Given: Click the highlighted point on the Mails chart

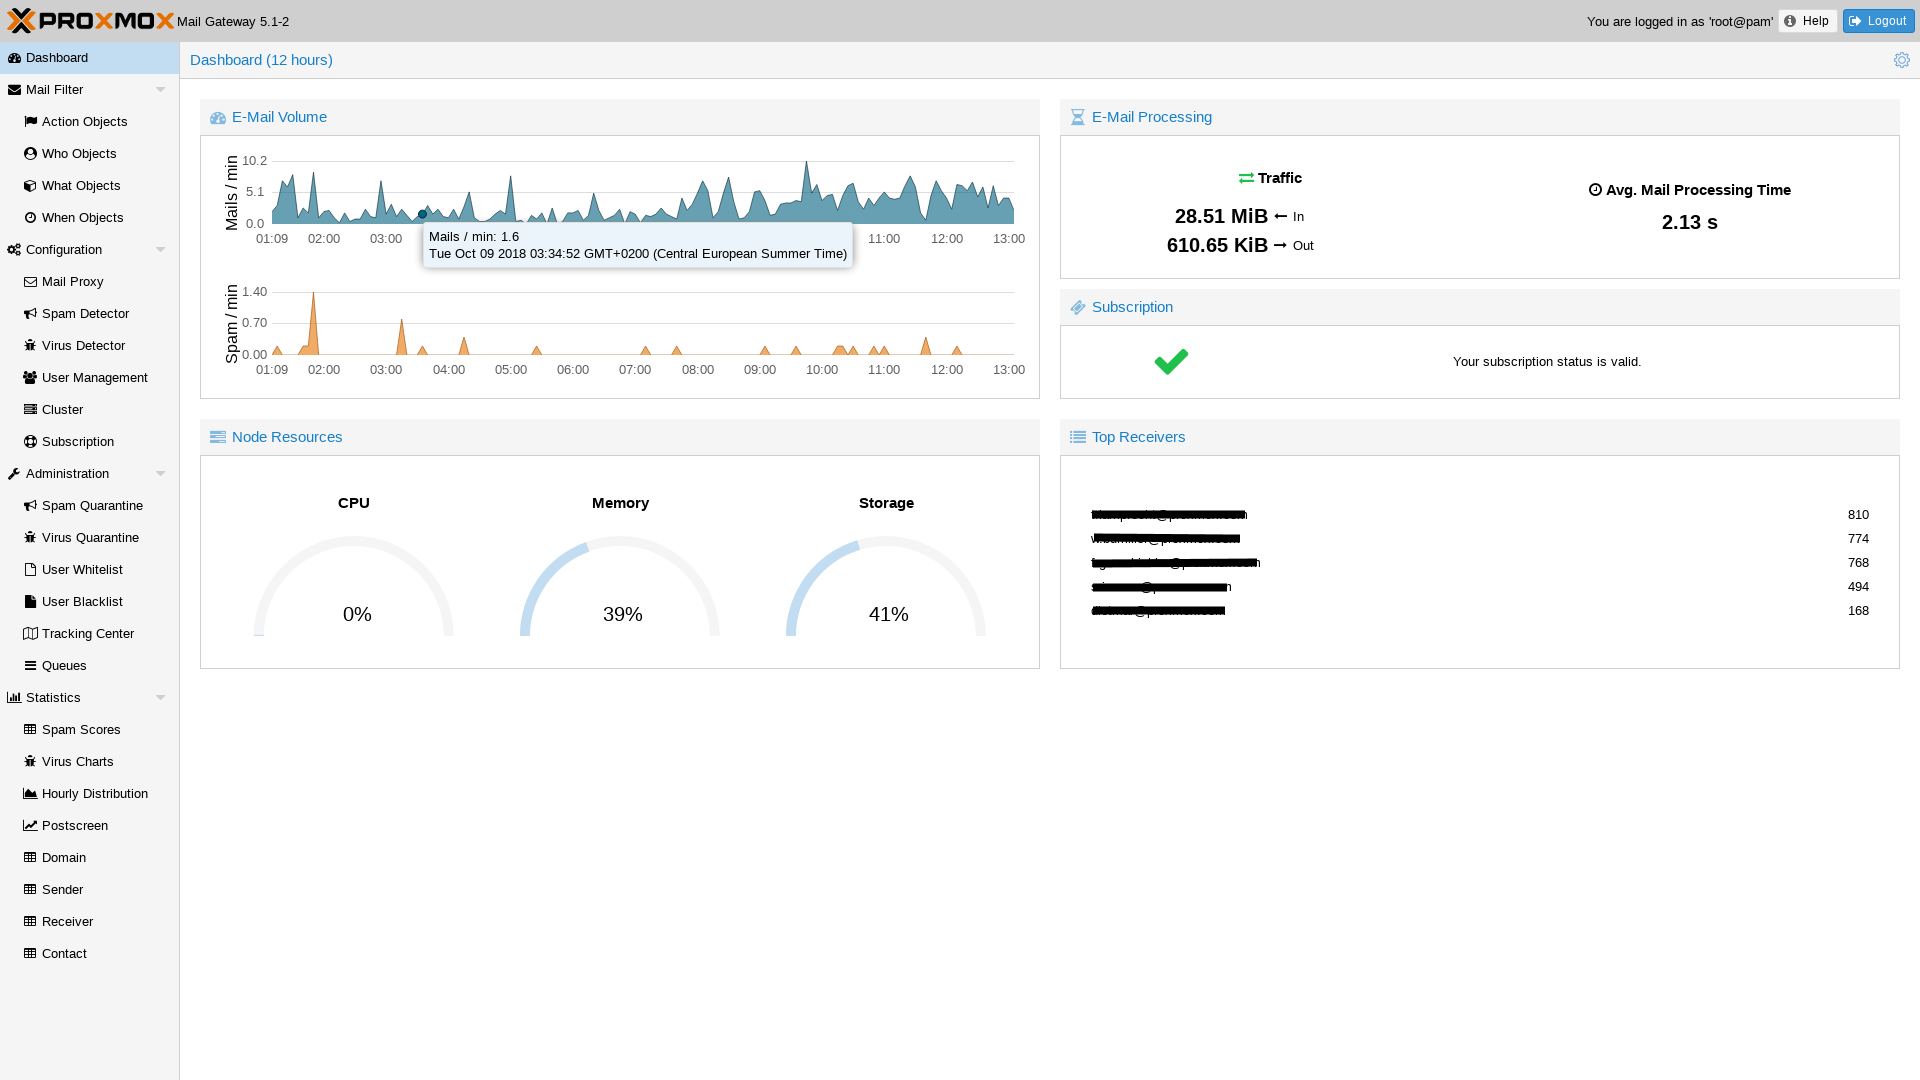Looking at the screenshot, I should click(422, 214).
